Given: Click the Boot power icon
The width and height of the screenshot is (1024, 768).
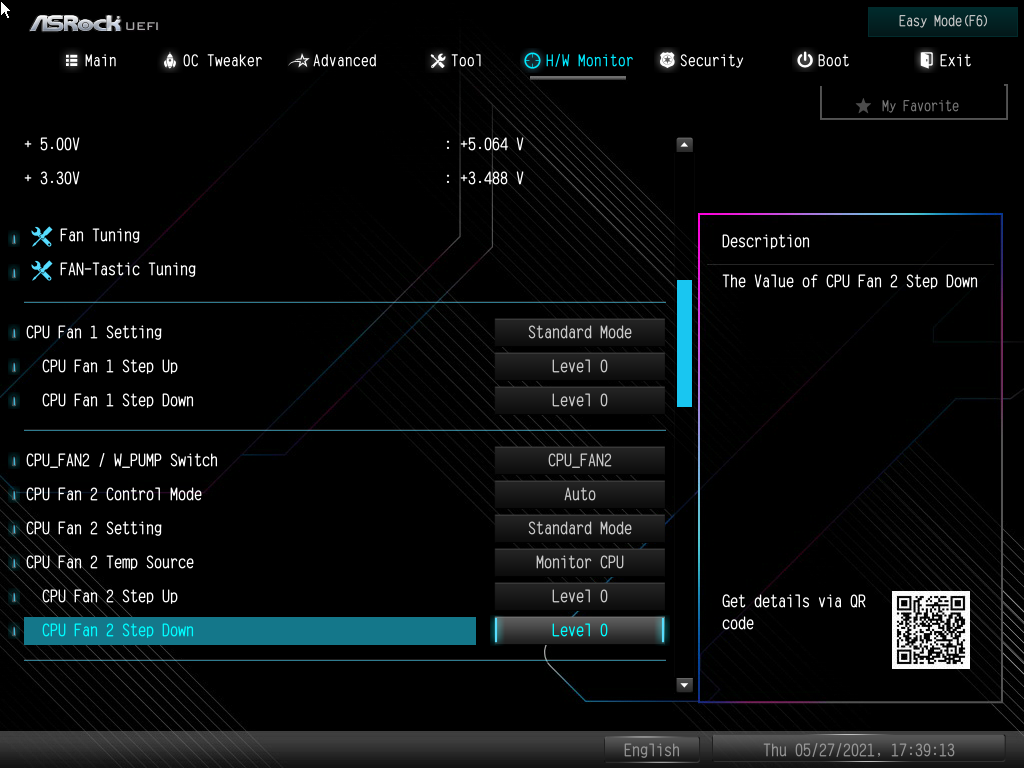Looking at the screenshot, I should [805, 61].
